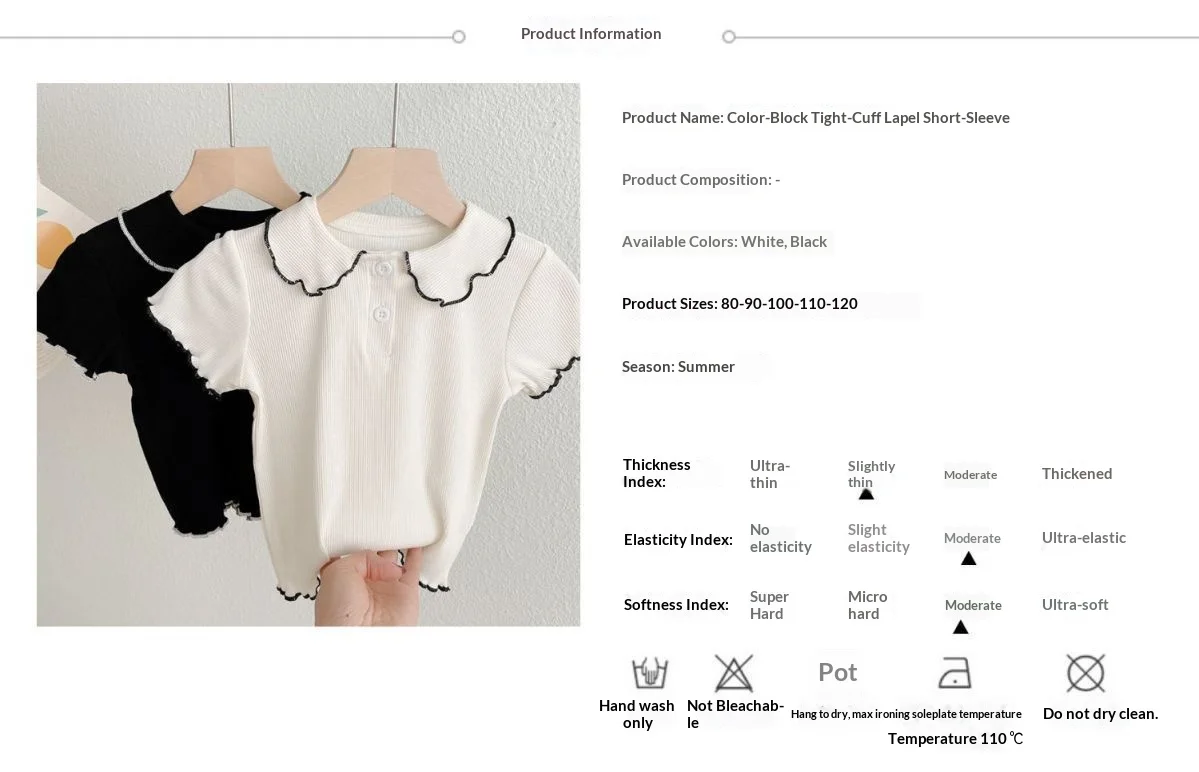
Task: Click Moderate in the Softness row
Action: coord(973,605)
